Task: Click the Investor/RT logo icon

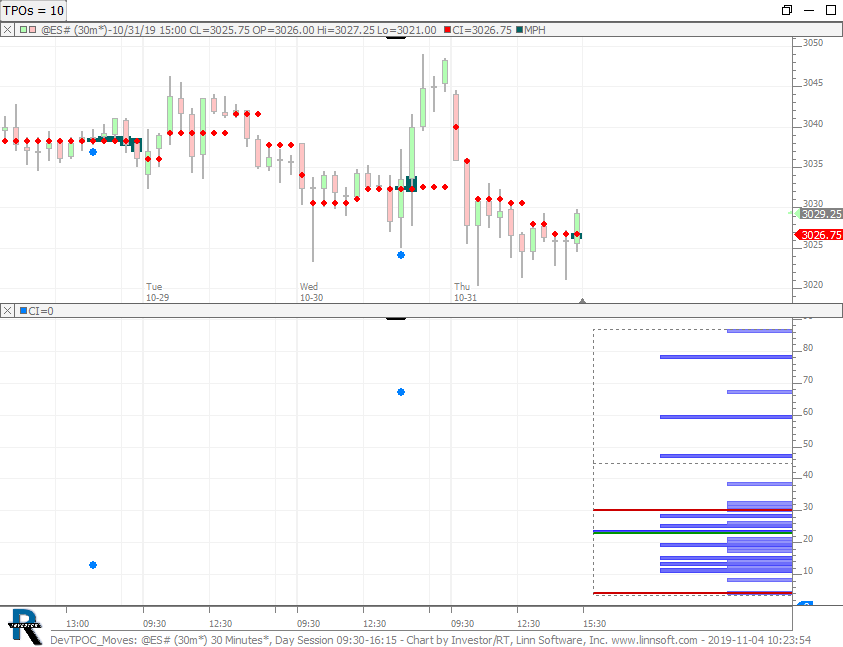Action: pyautogui.click(x=25, y=627)
